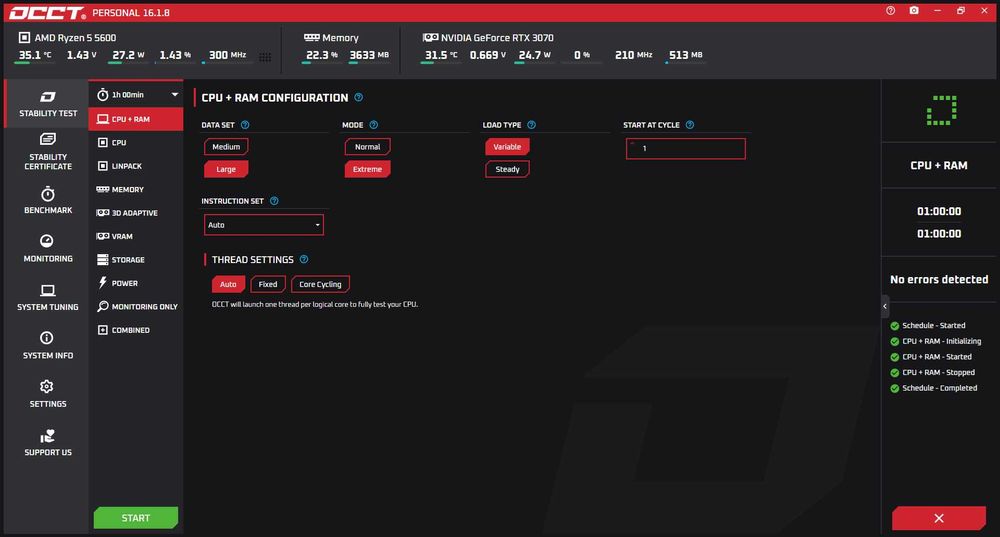The image size is (1000, 537).
Task: Click the AMD Ryzen 5 5600 chip icon
Action: click(24, 38)
